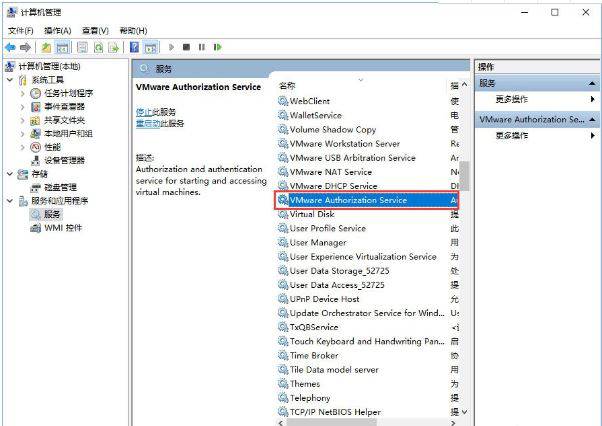Click User Manager gear icon
This screenshot has height=426, width=602.
point(283,243)
